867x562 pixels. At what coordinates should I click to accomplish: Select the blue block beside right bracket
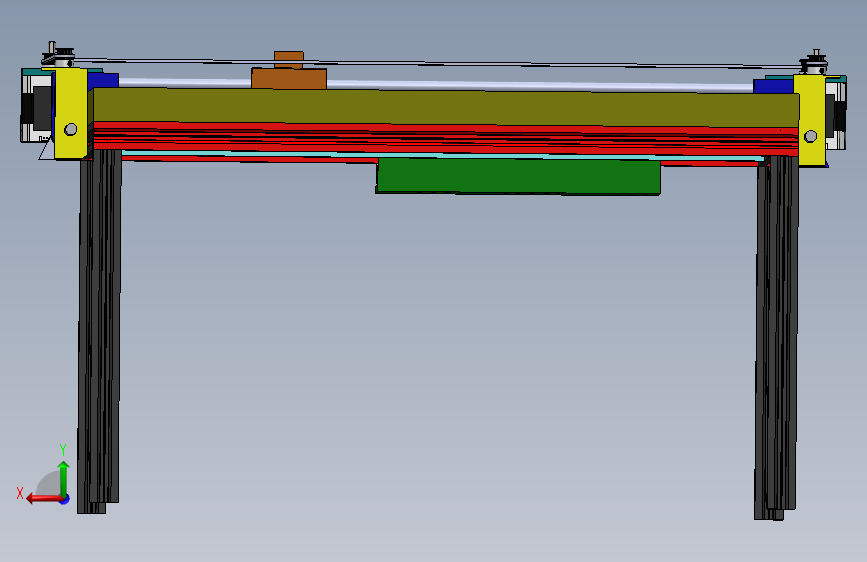pos(773,86)
